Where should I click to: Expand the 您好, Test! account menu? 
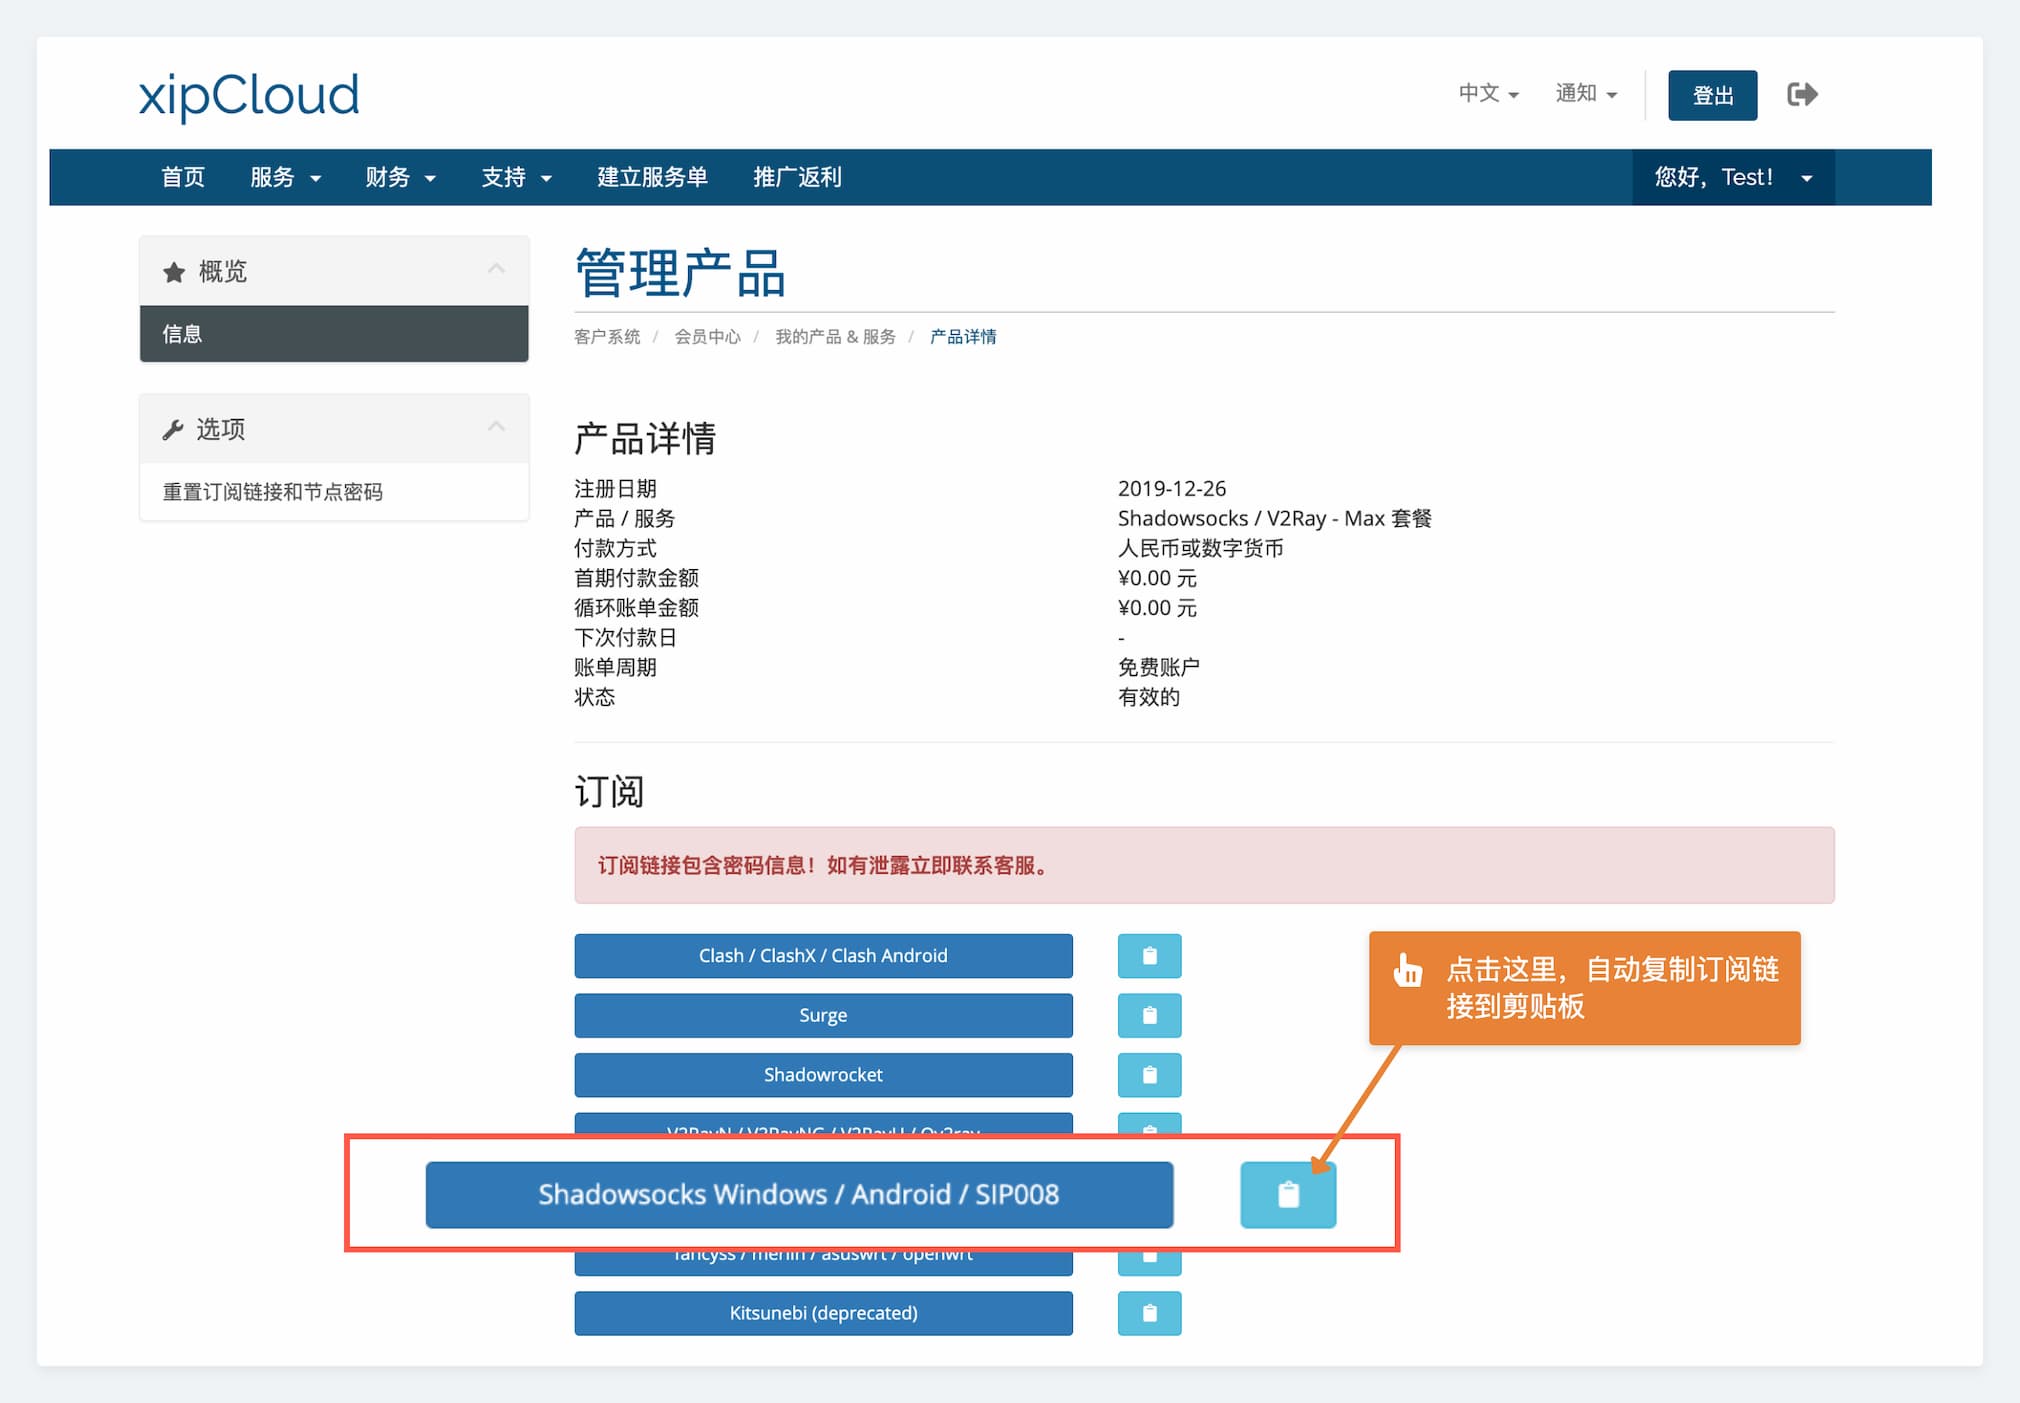point(1733,178)
